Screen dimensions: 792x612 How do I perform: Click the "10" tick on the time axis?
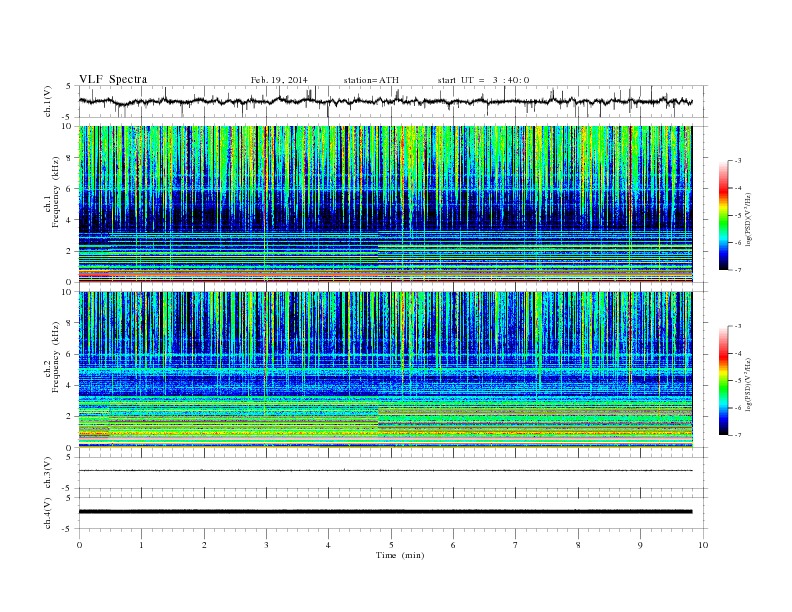point(703,545)
